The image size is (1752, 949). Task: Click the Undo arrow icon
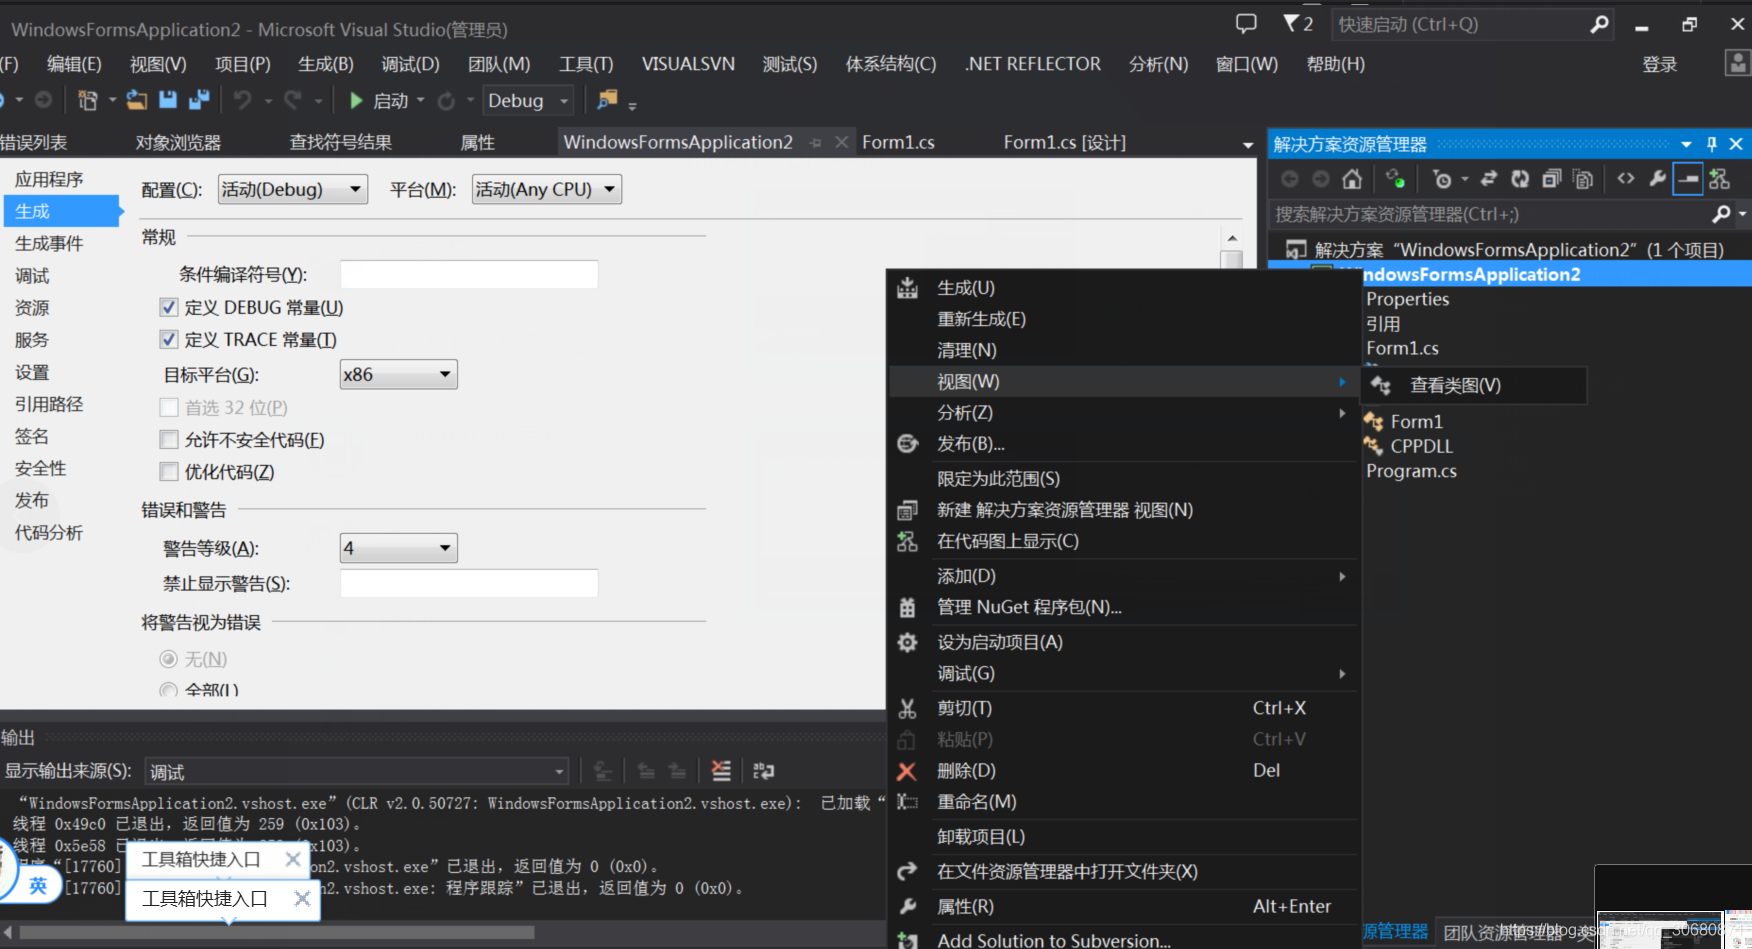click(243, 100)
